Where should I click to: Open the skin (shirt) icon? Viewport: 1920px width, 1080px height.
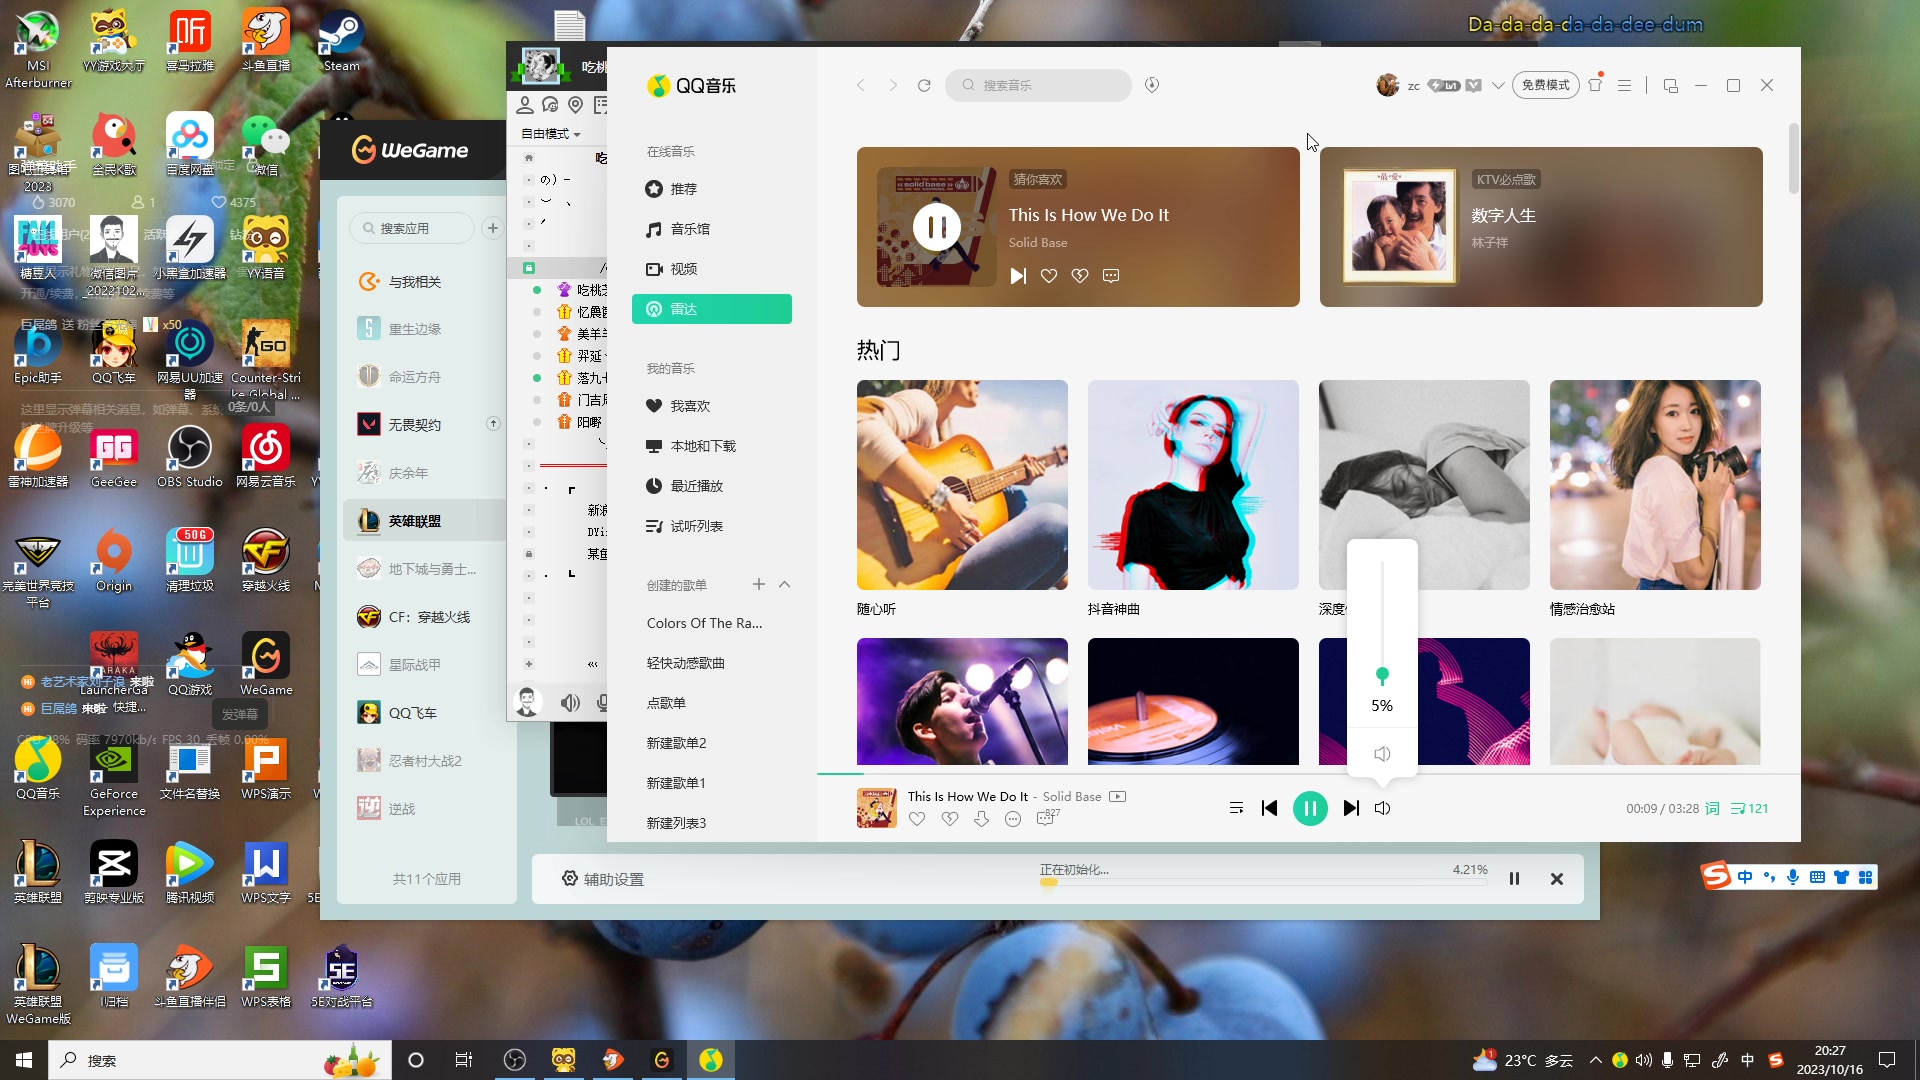click(1595, 85)
